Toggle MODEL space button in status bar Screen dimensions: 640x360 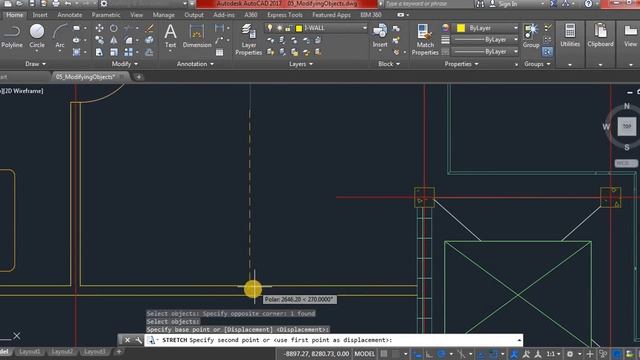pos(364,354)
